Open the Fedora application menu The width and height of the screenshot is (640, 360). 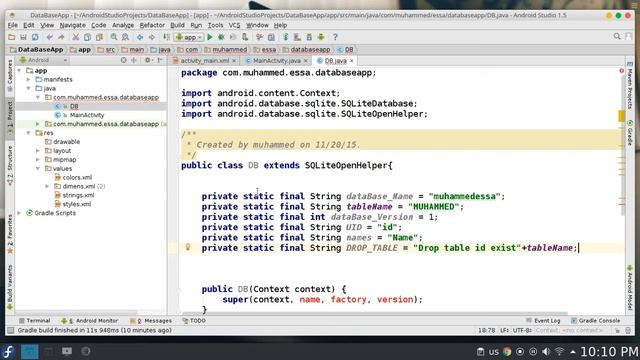[x=8, y=351]
